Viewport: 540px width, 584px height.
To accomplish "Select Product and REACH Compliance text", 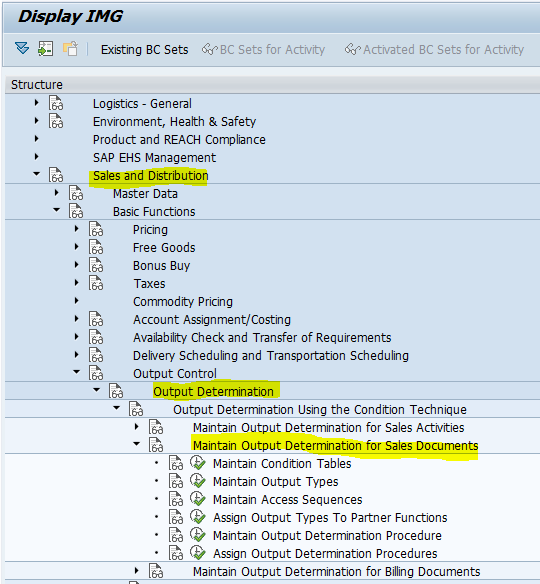I will click(x=179, y=140).
